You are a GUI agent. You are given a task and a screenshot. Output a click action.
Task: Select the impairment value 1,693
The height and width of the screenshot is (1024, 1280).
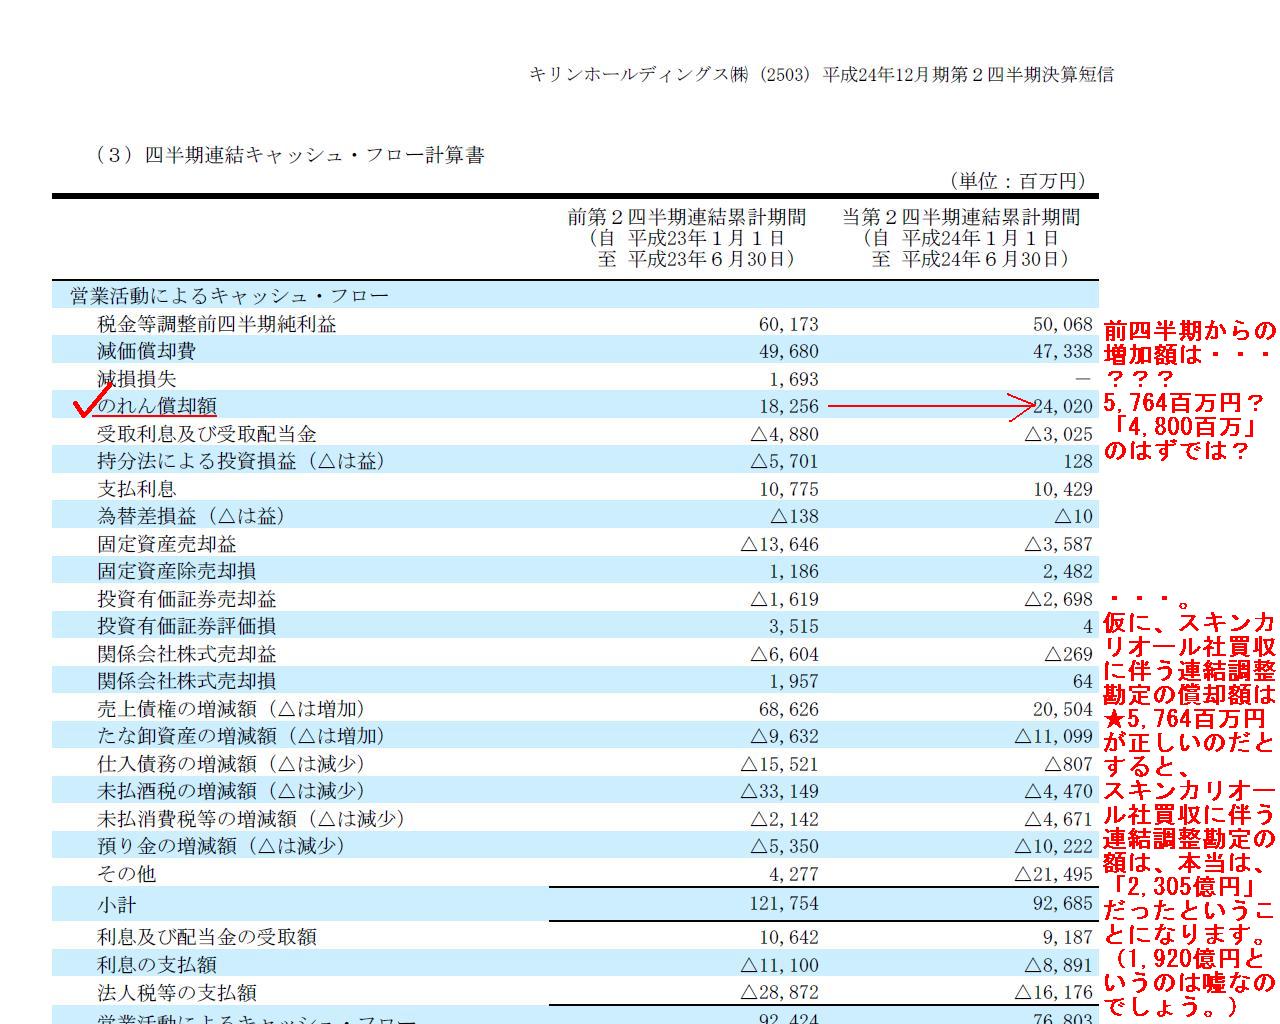tap(794, 379)
